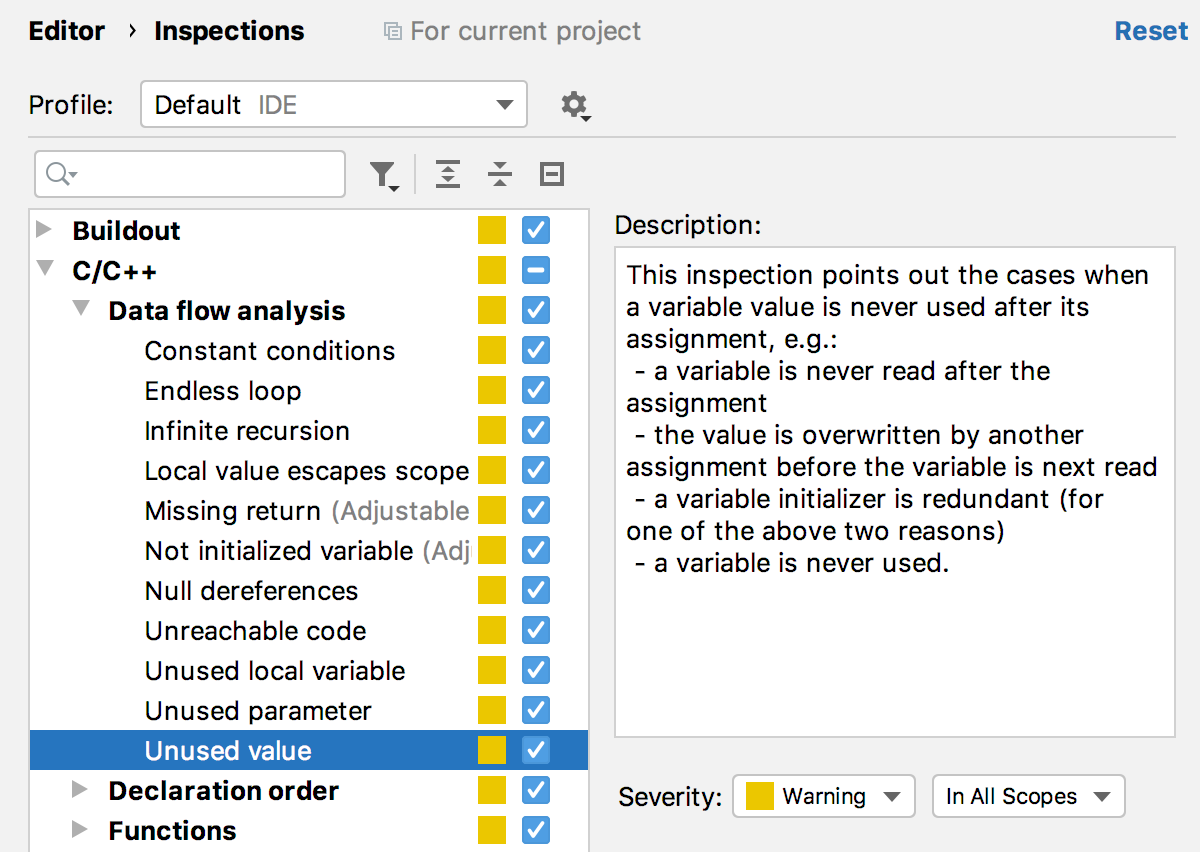Disable Unused parameter inspection checkbox

point(536,711)
